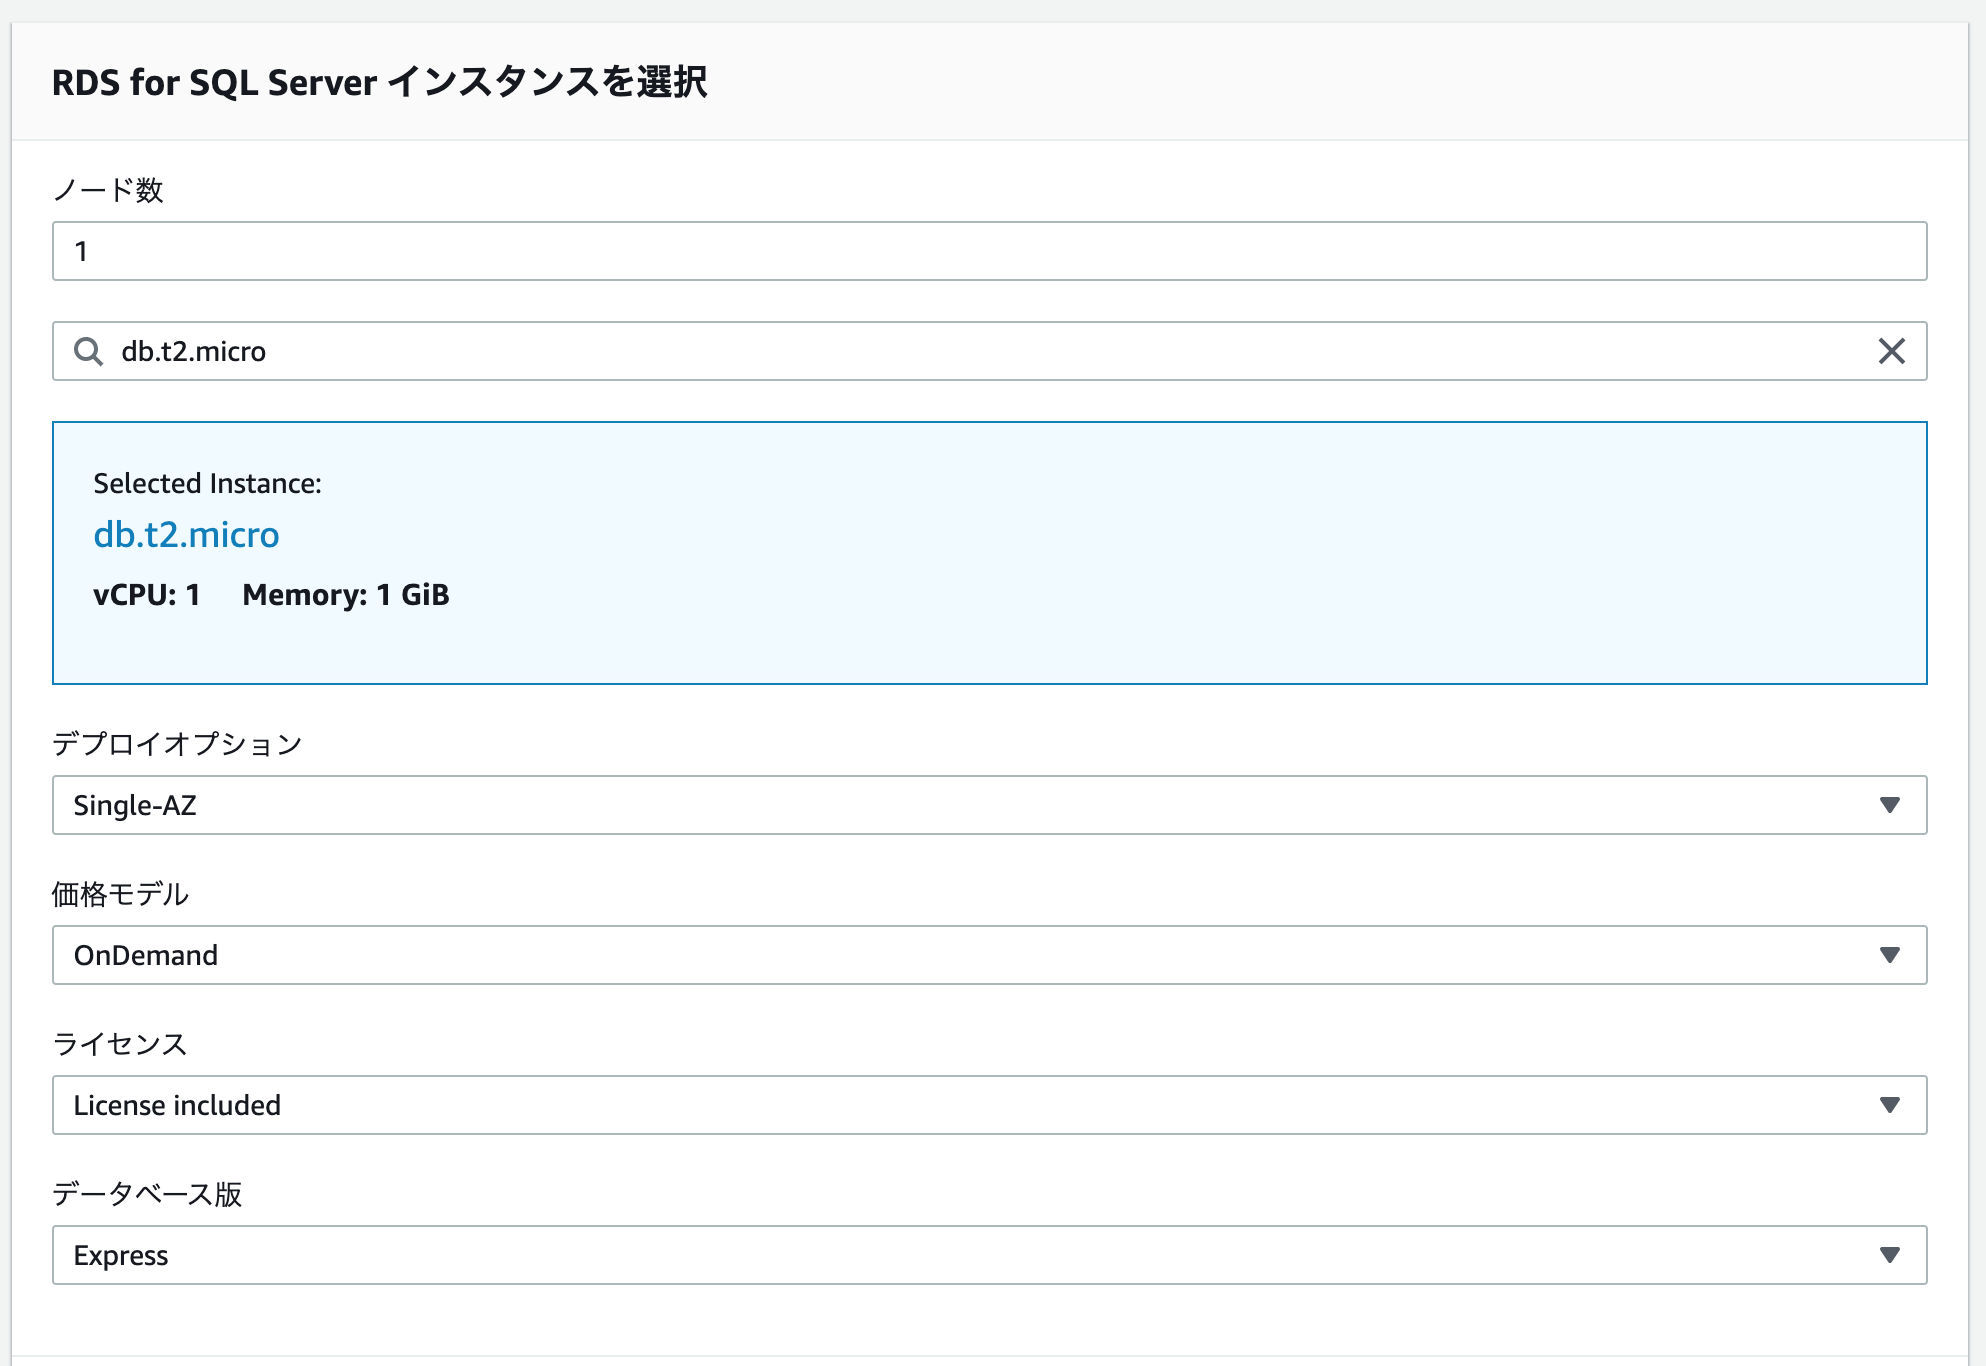Click the 価格モデル label
The width and height of the screenshot is (1986, 1366).
[120, 894]
